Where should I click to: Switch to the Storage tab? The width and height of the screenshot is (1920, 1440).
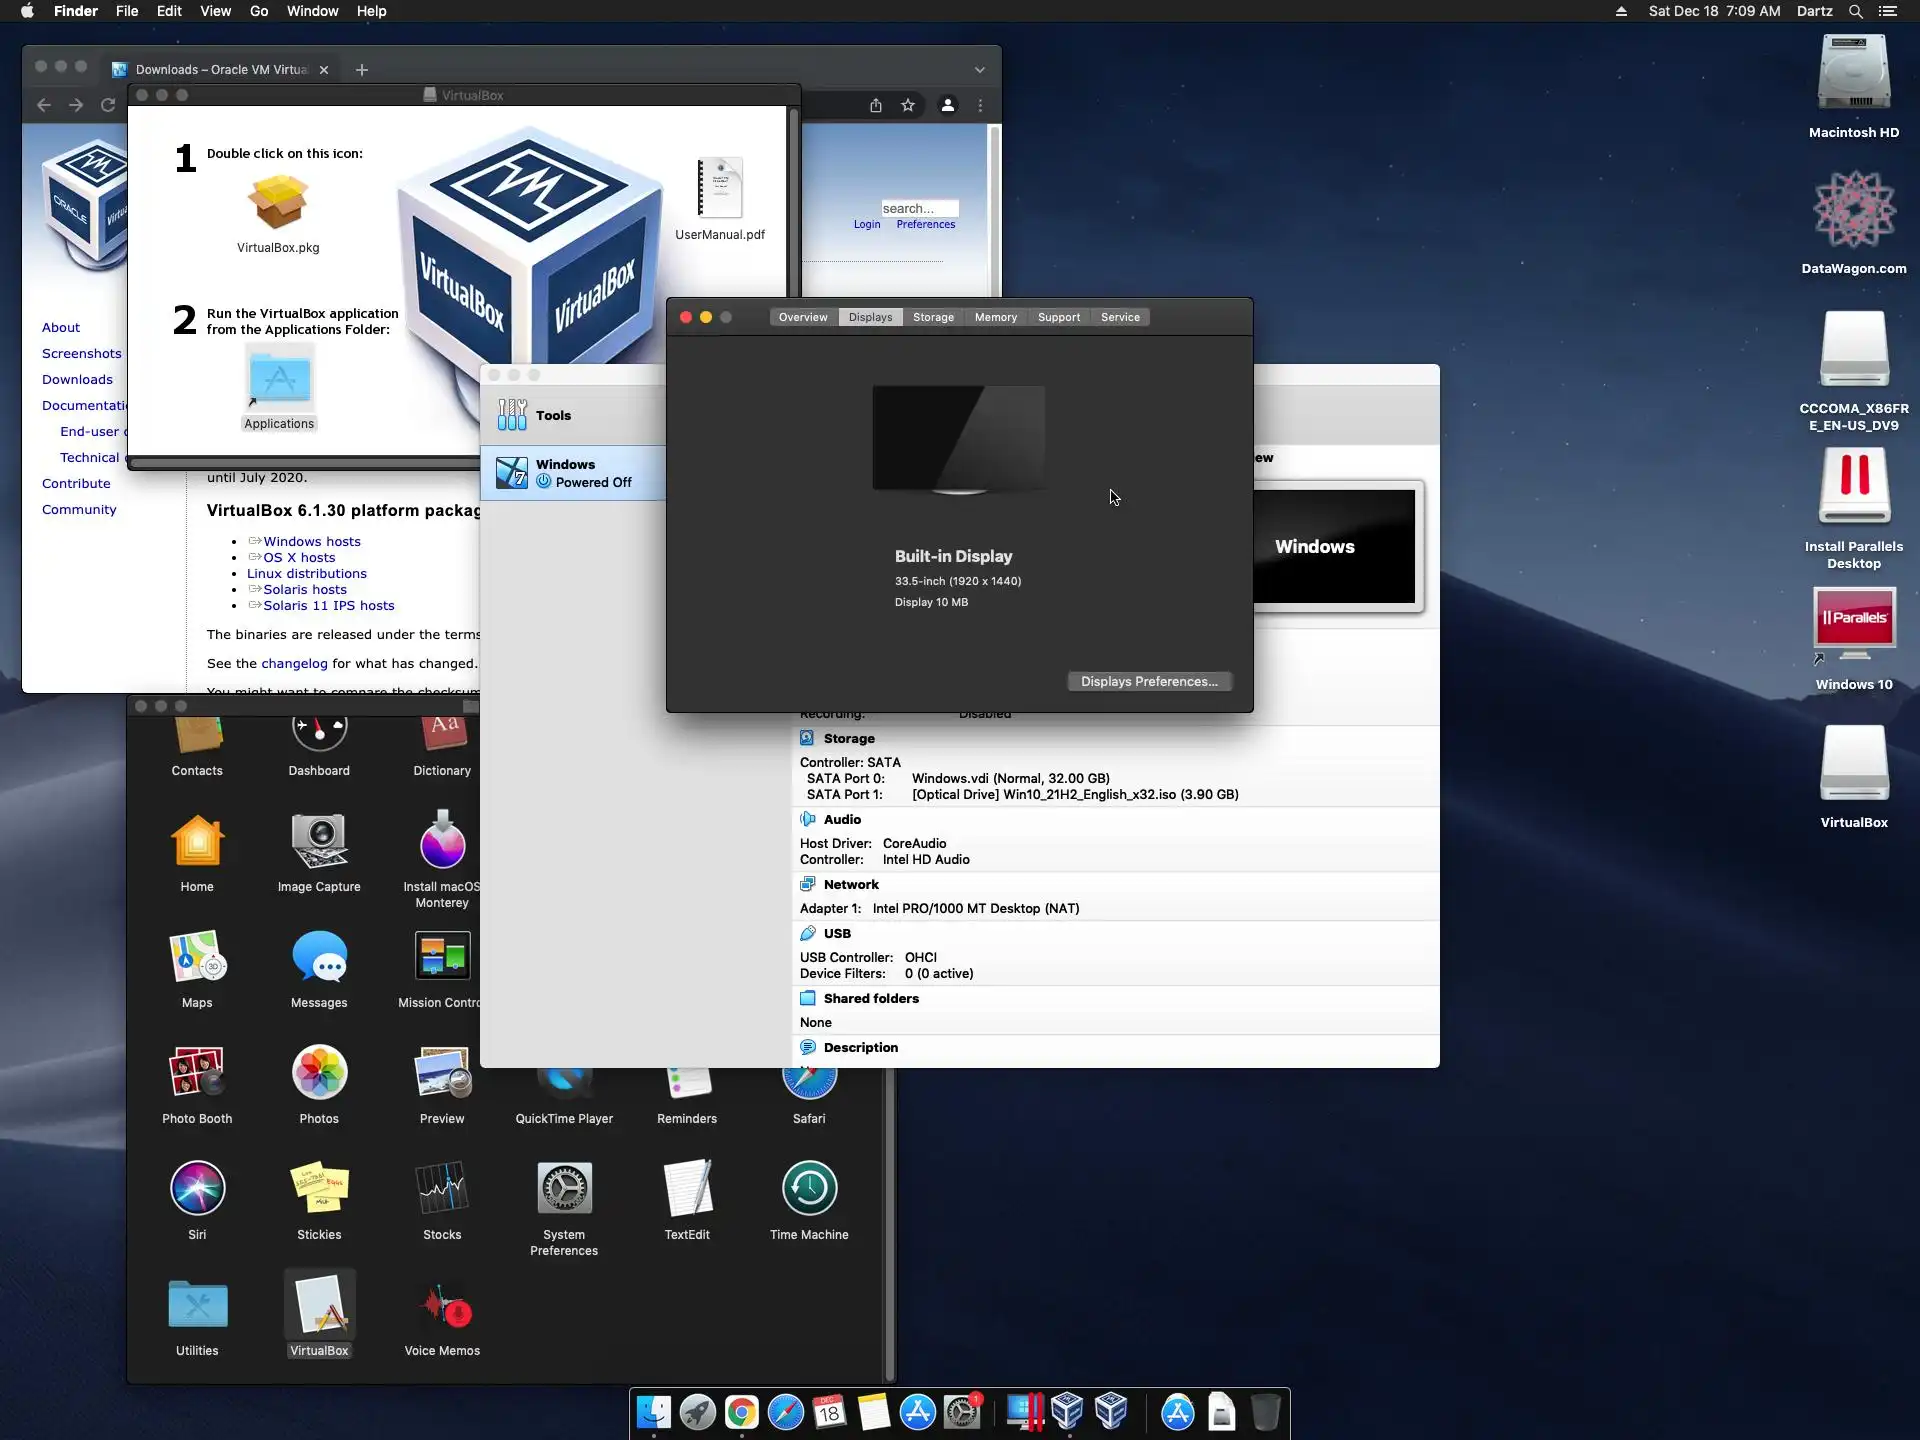point(933,317)
